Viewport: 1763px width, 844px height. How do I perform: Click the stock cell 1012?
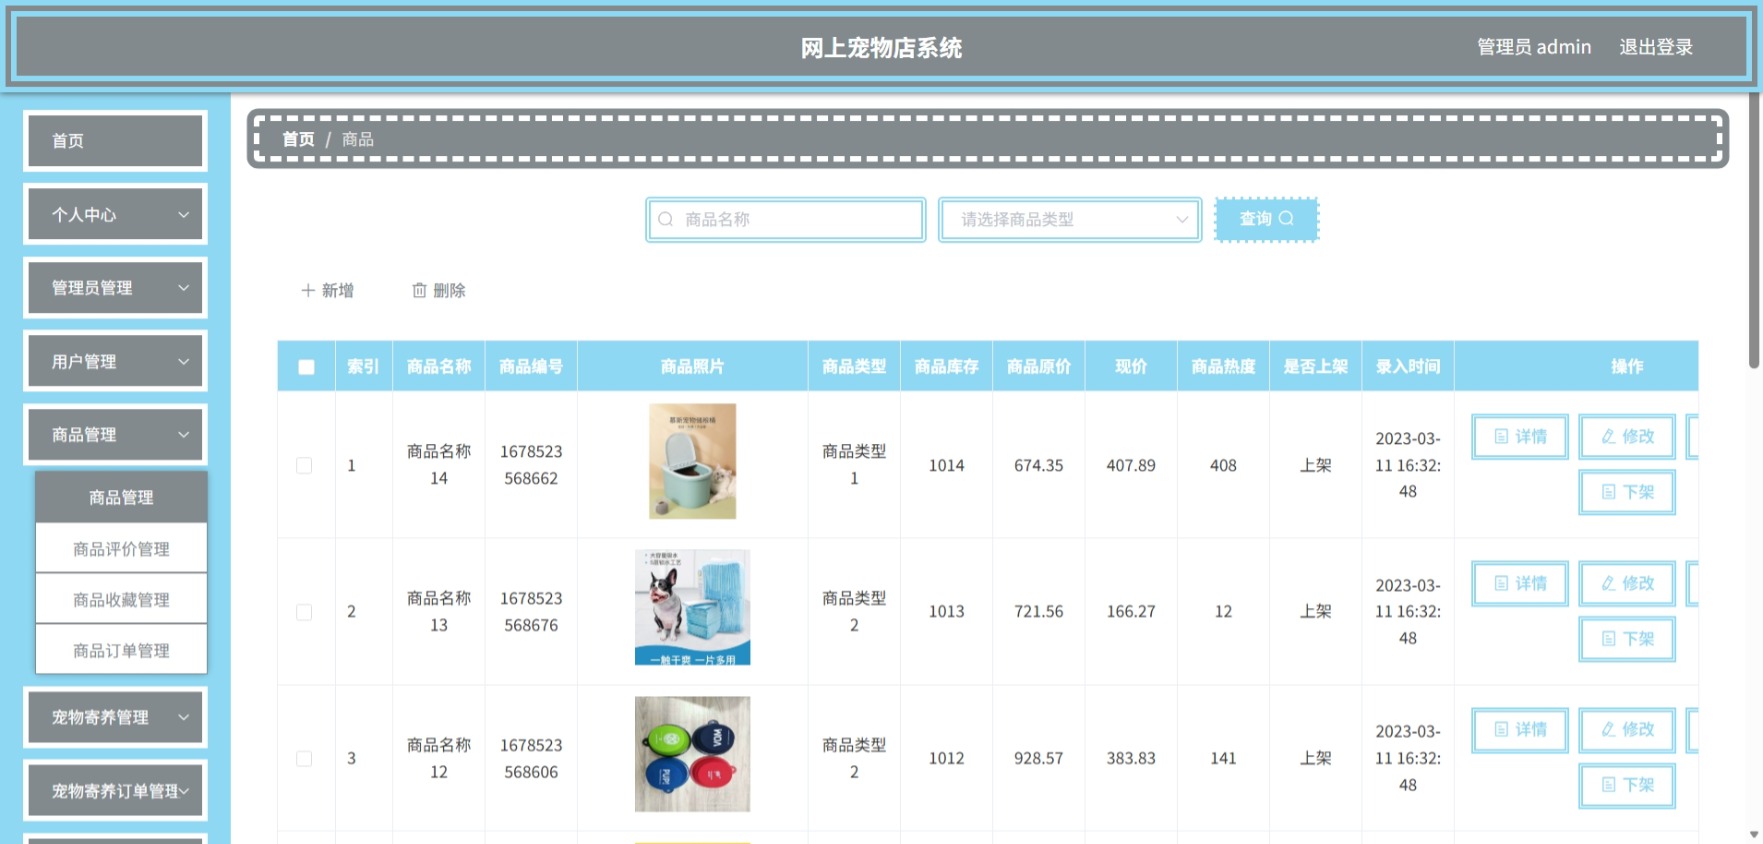coord(946,758)
